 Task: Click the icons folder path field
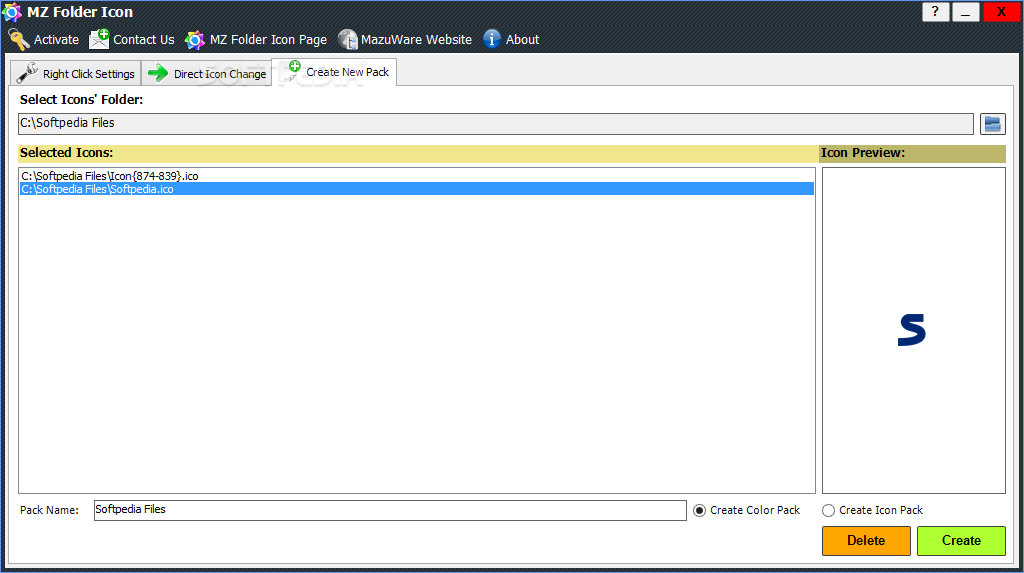pos(496,123)
